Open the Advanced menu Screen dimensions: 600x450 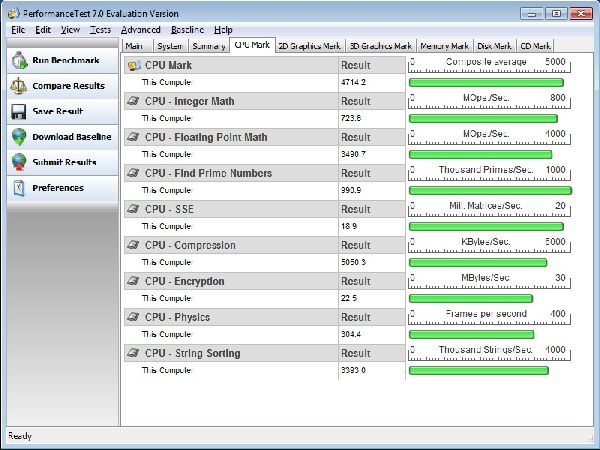tap(140, 30)
